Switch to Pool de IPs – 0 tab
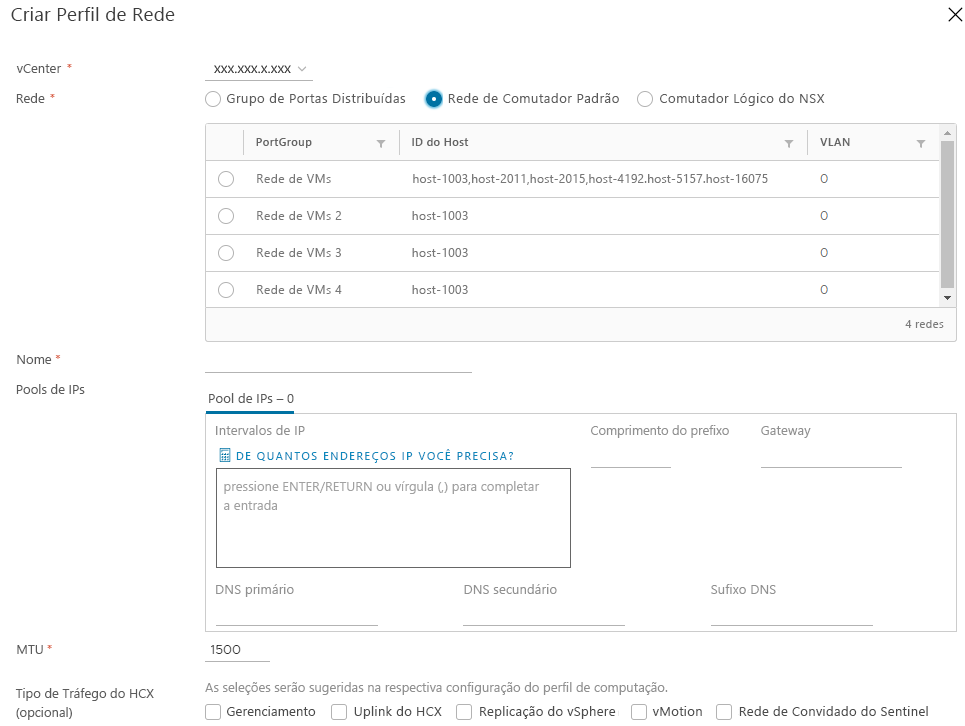This screenshot has width=965, height=726. (x=250, y=399)
